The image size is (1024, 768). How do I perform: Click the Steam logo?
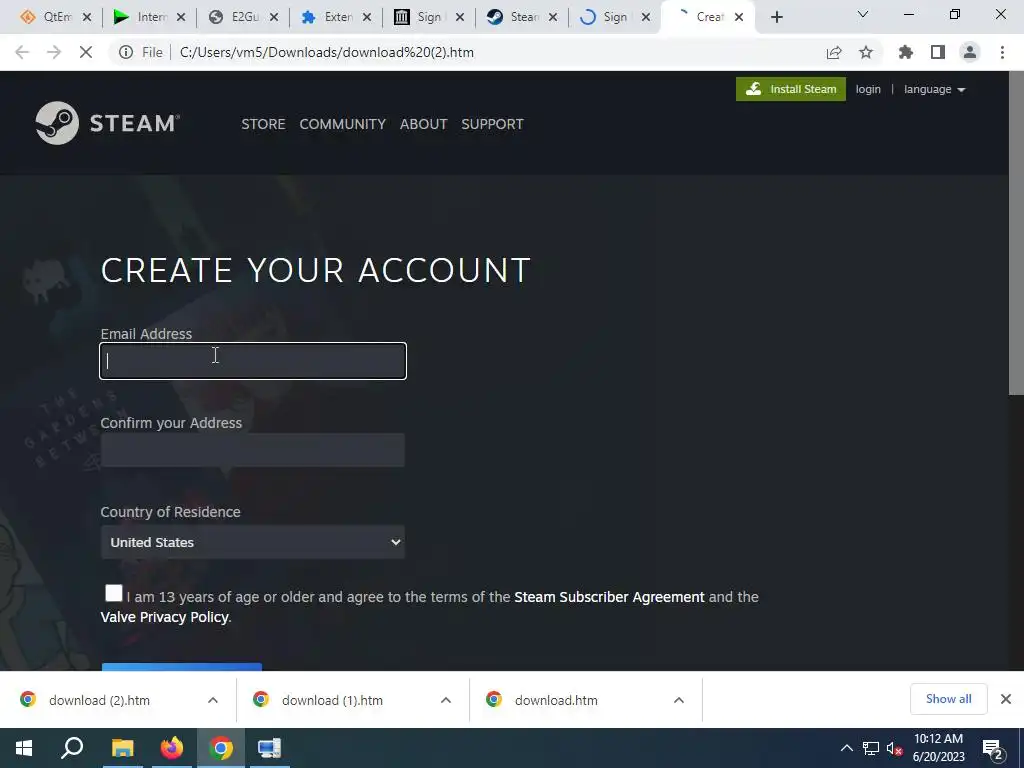pyautogui.click(x=108, y=123)
